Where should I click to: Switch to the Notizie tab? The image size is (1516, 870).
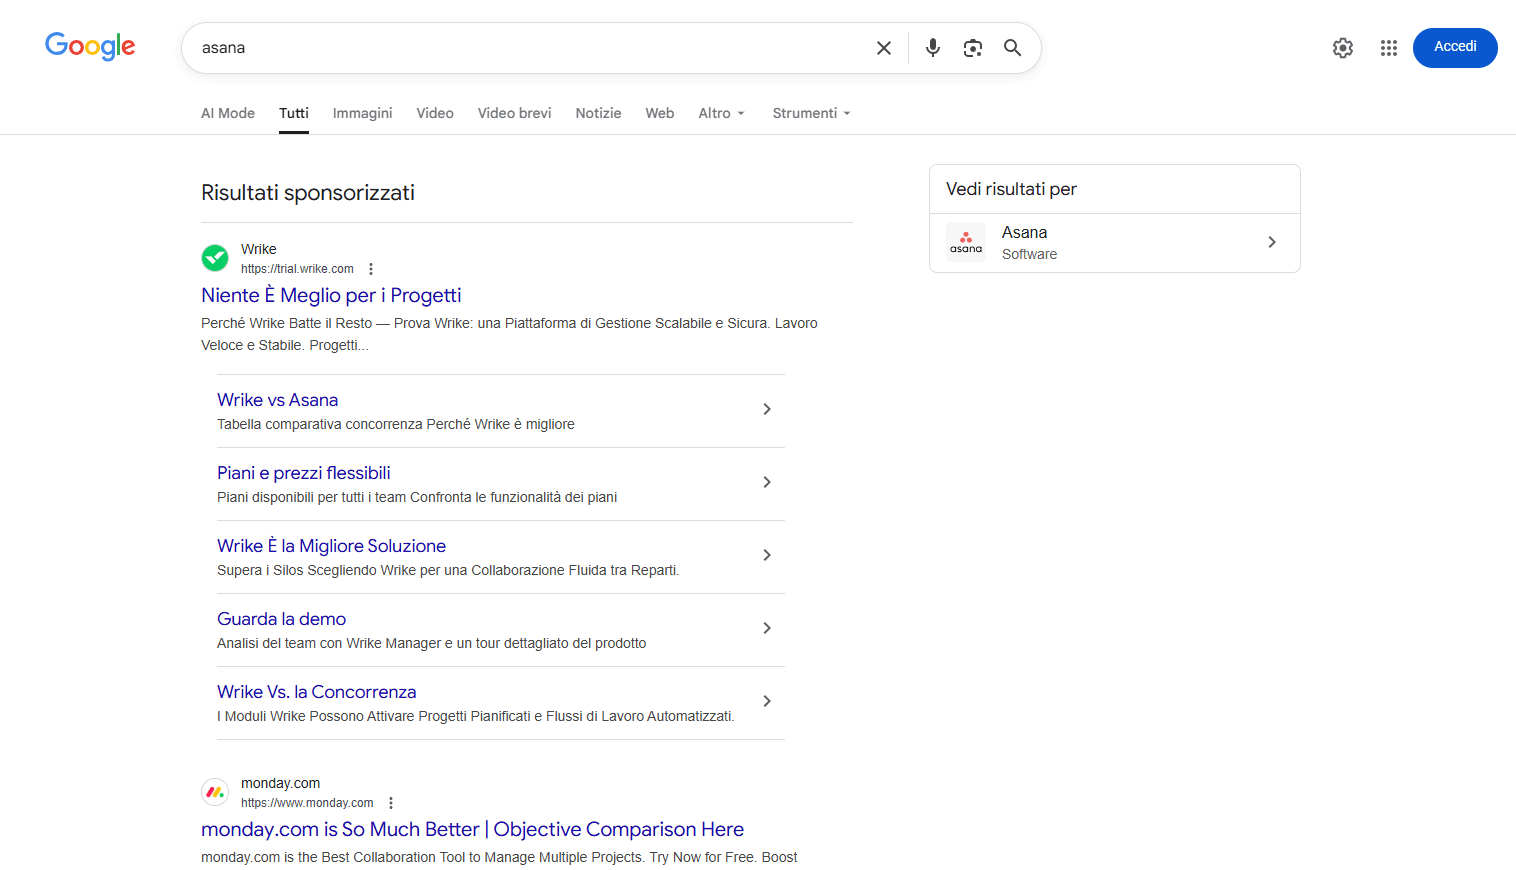(598, 113)
